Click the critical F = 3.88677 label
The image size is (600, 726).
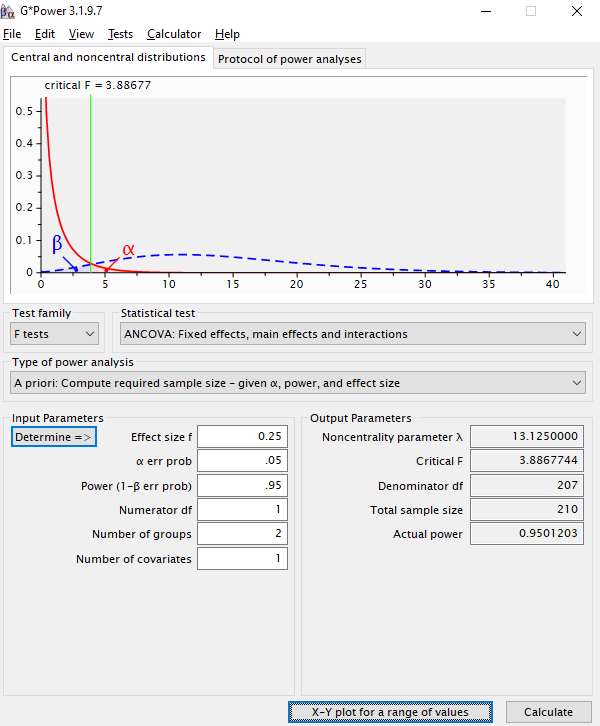tap(98, 85)
